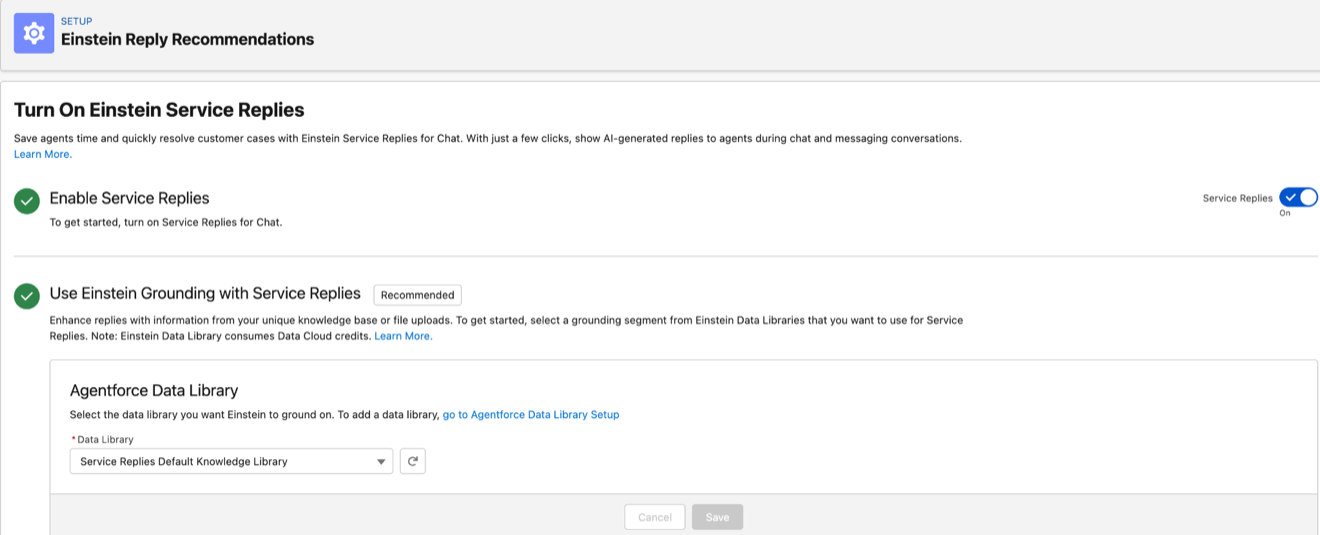
Task: Click the Recommended badge
Action: (x=418, y=295)
